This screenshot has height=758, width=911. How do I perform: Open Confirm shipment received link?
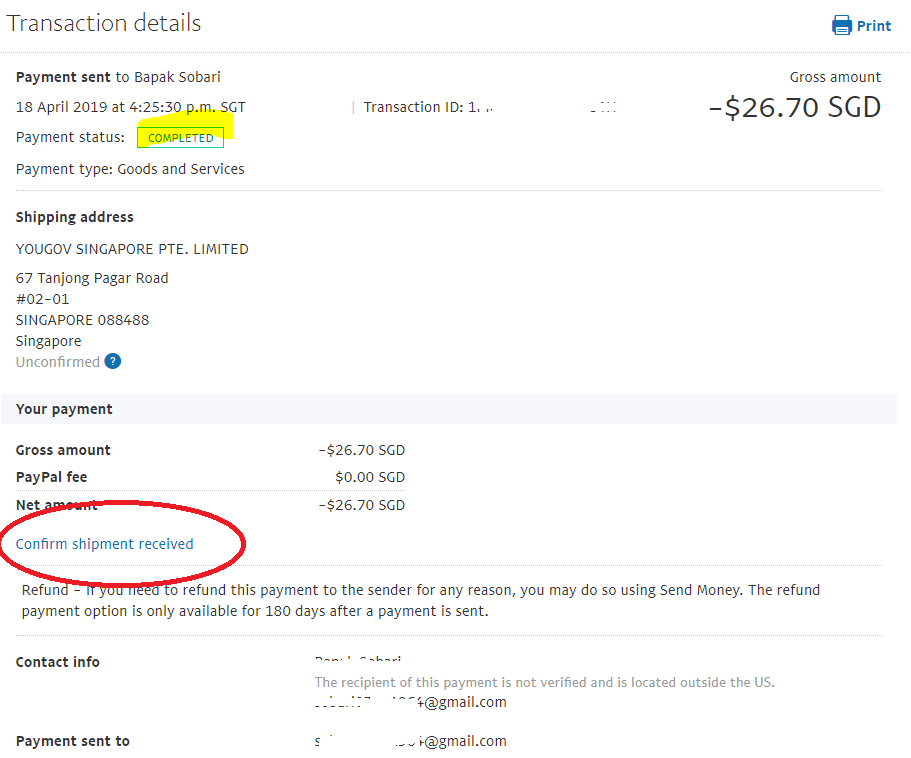pyautogui.click(x=105, y=544)
